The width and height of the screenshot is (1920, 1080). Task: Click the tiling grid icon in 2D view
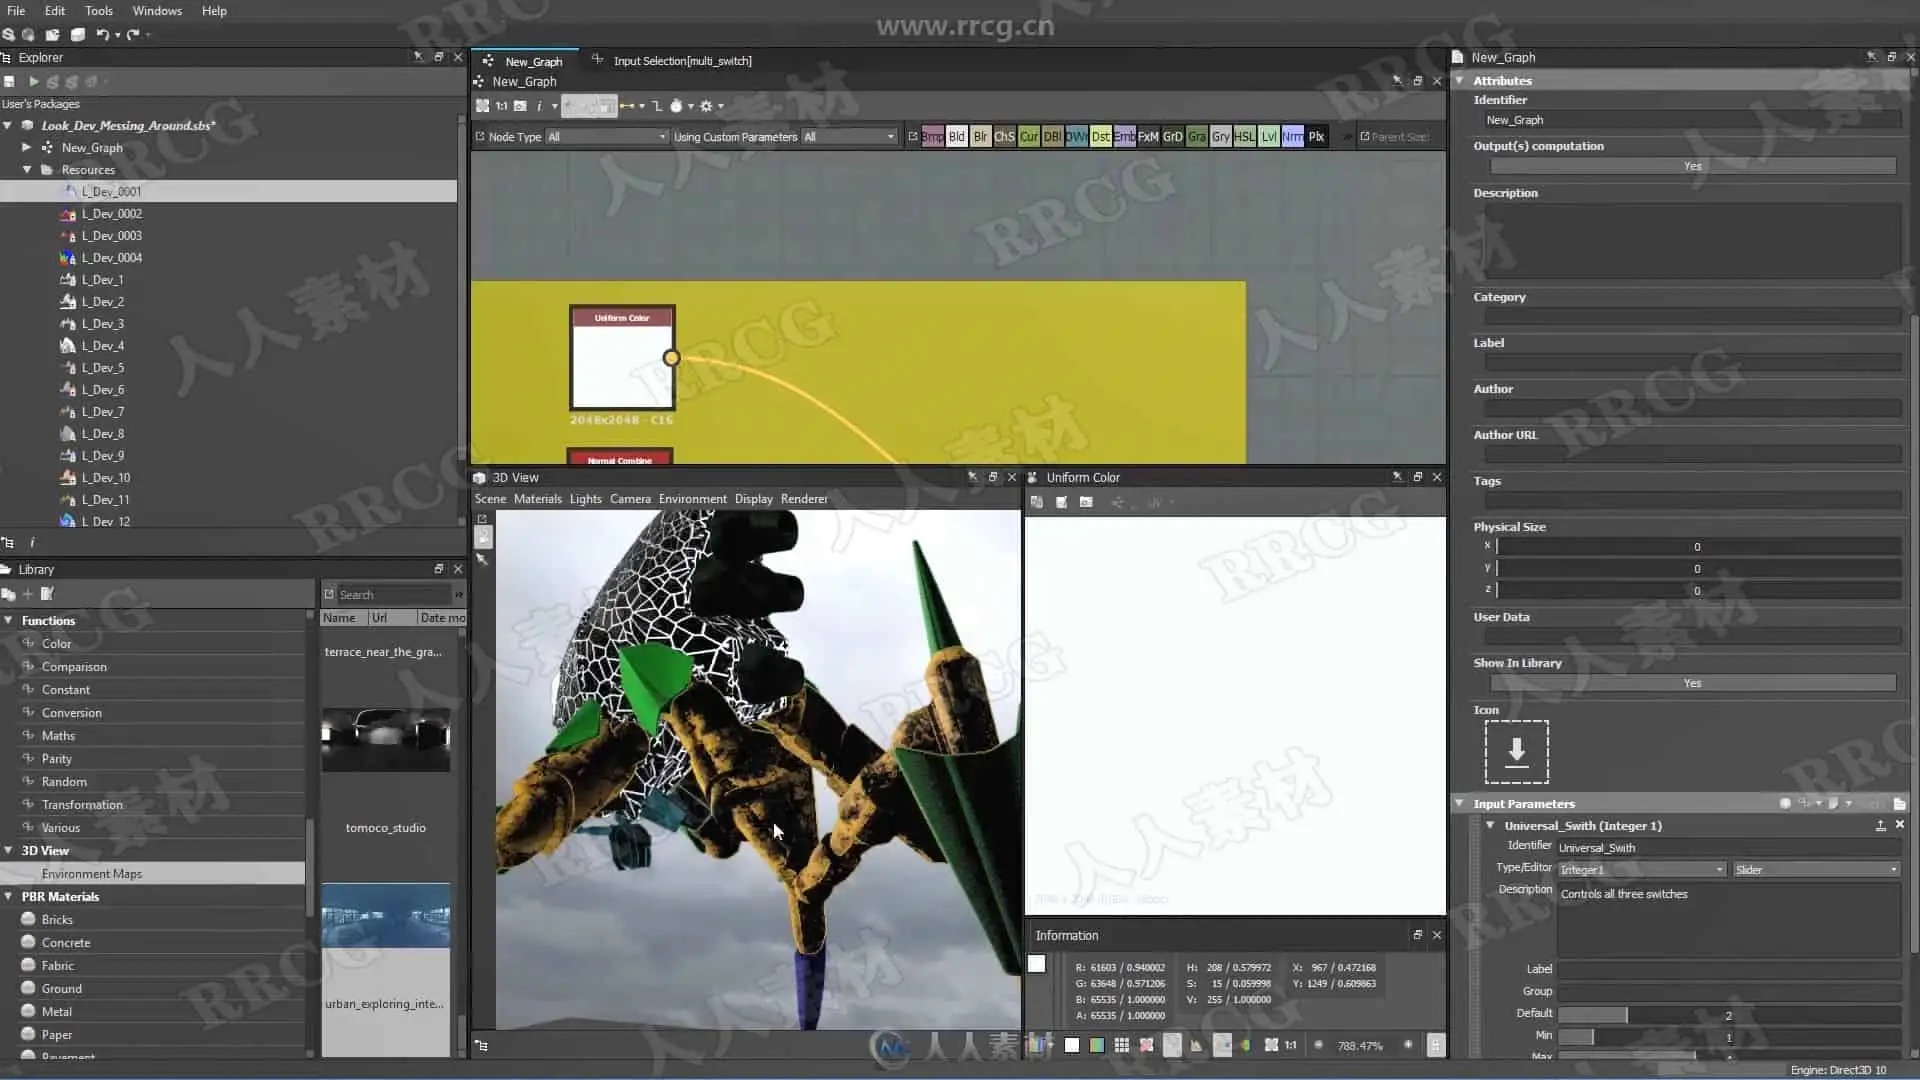1122,1045
